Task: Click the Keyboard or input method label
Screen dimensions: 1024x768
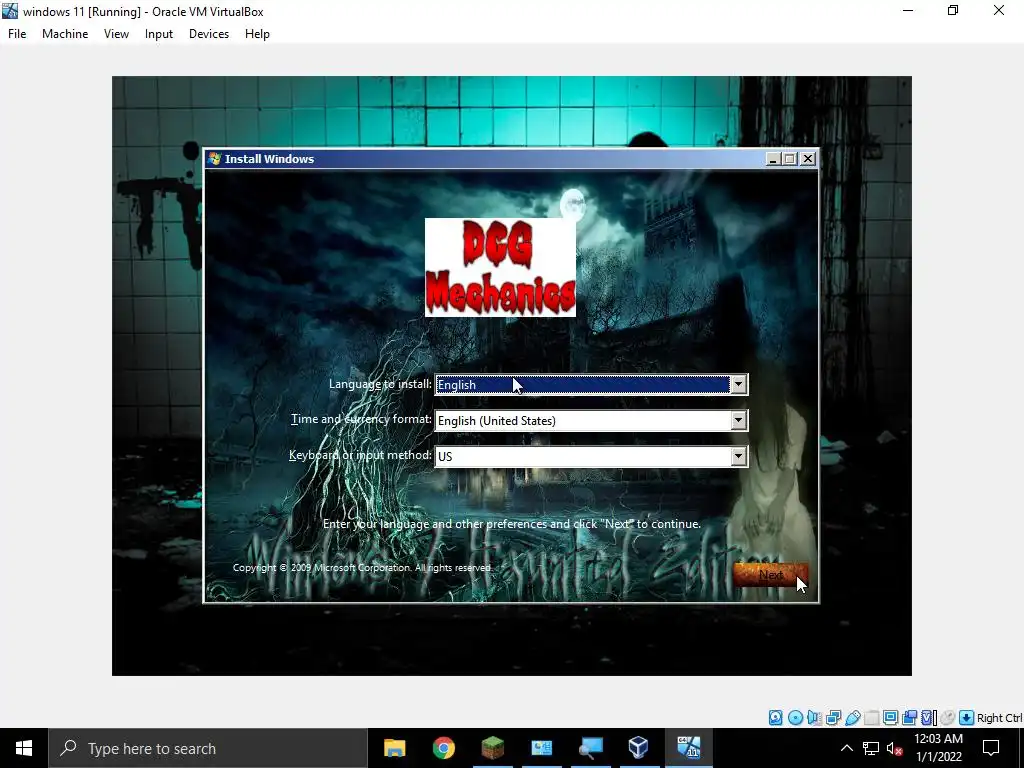Action: pos(360,455)
